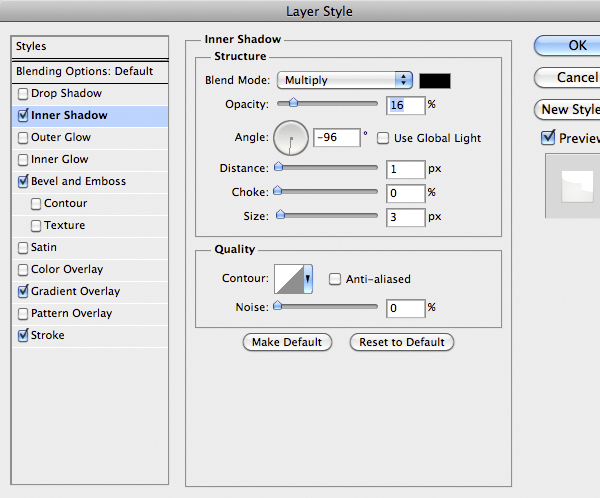This screenshot has width=600, height=498.
Task: Enable the Anti-aliased checkbox
Action: pyautogui.click(x=336, y=279)
